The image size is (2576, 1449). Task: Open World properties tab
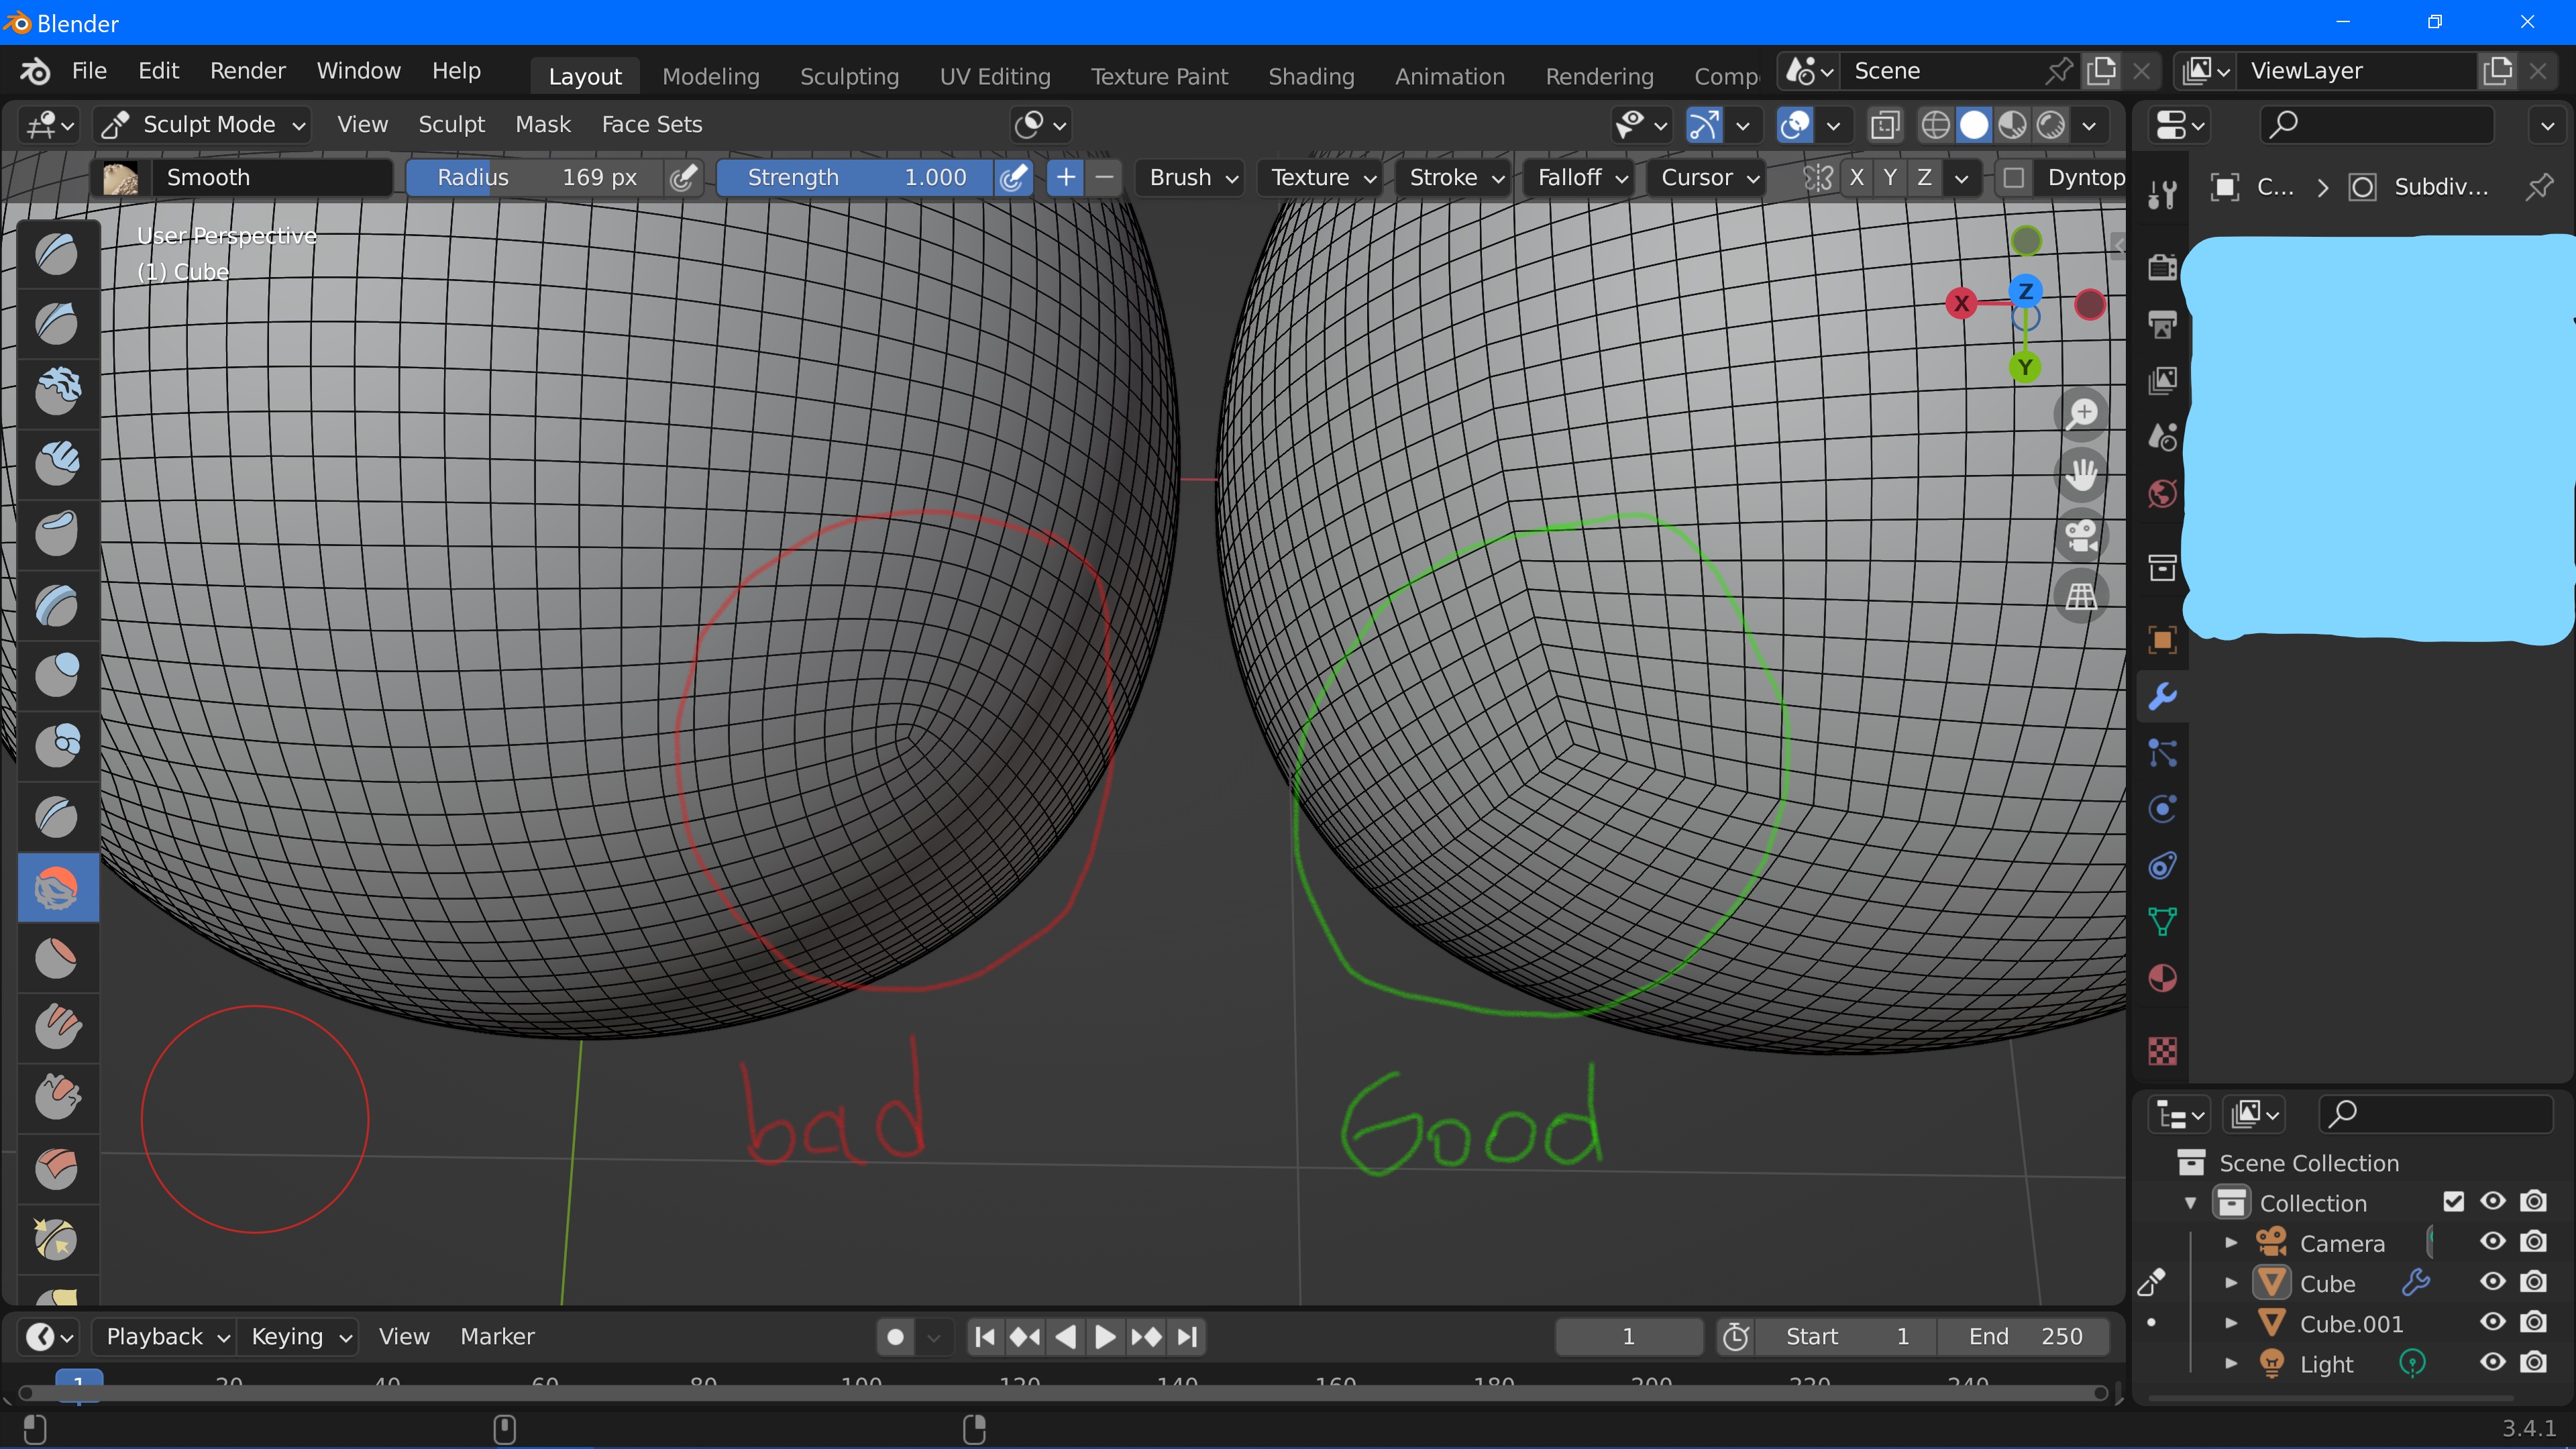tap(2162, 493)
